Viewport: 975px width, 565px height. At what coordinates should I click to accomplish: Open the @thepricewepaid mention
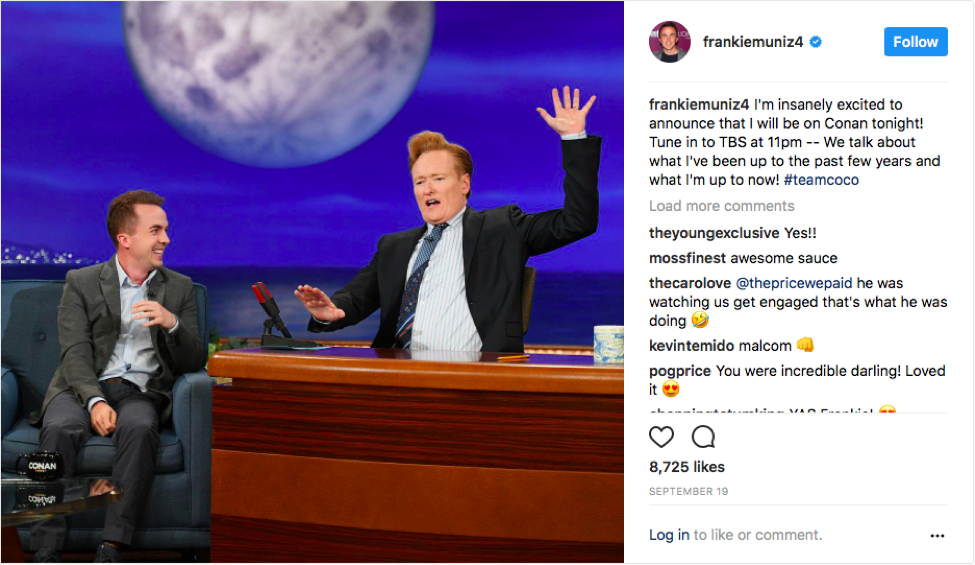pos(793,283)
